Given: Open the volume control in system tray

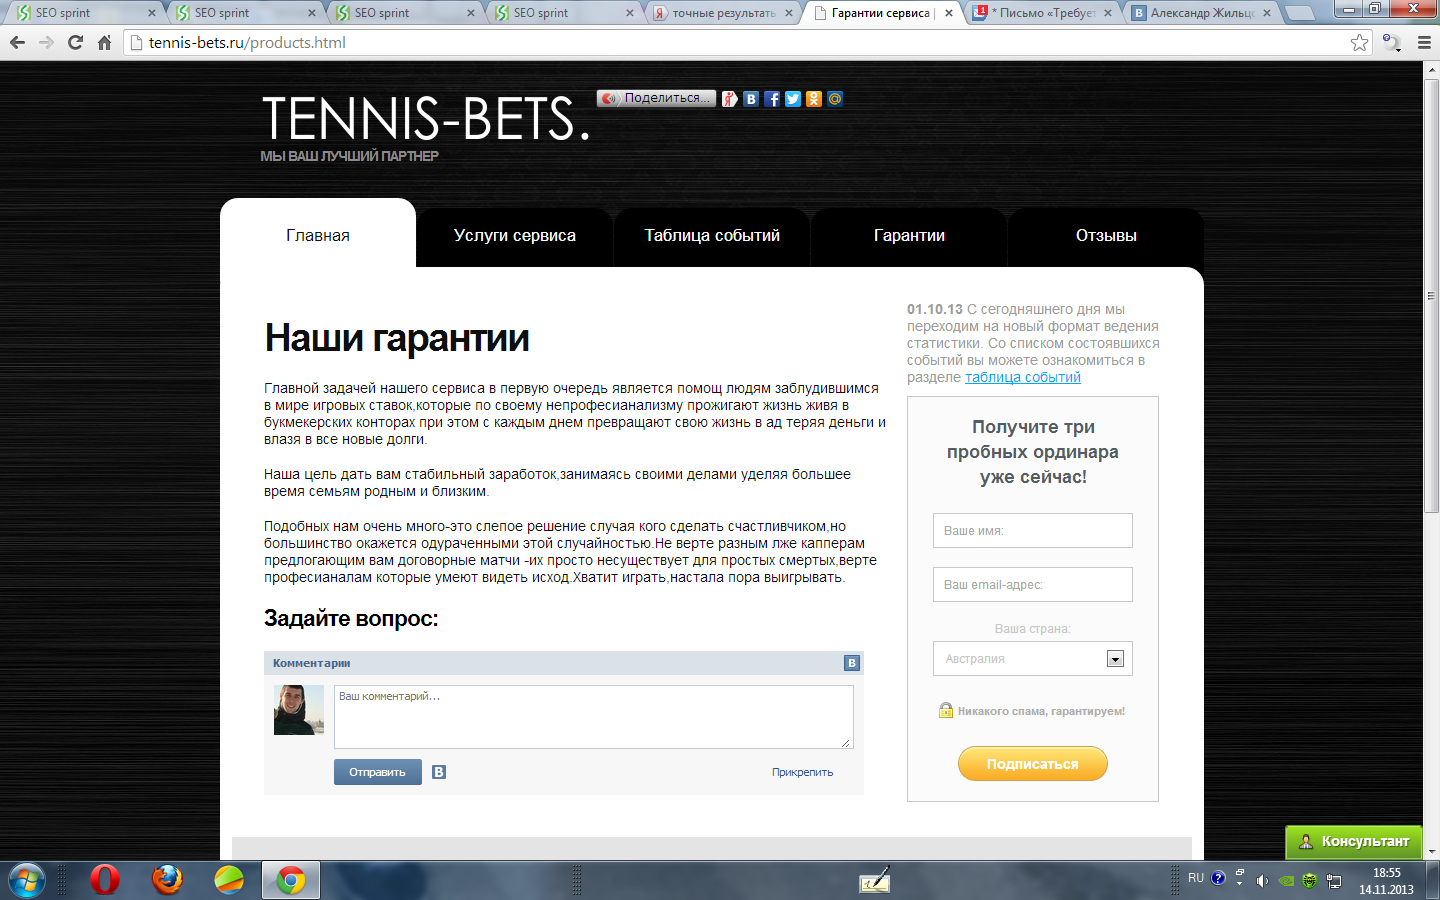Looking at the screenshot, I should (1262, 881).
